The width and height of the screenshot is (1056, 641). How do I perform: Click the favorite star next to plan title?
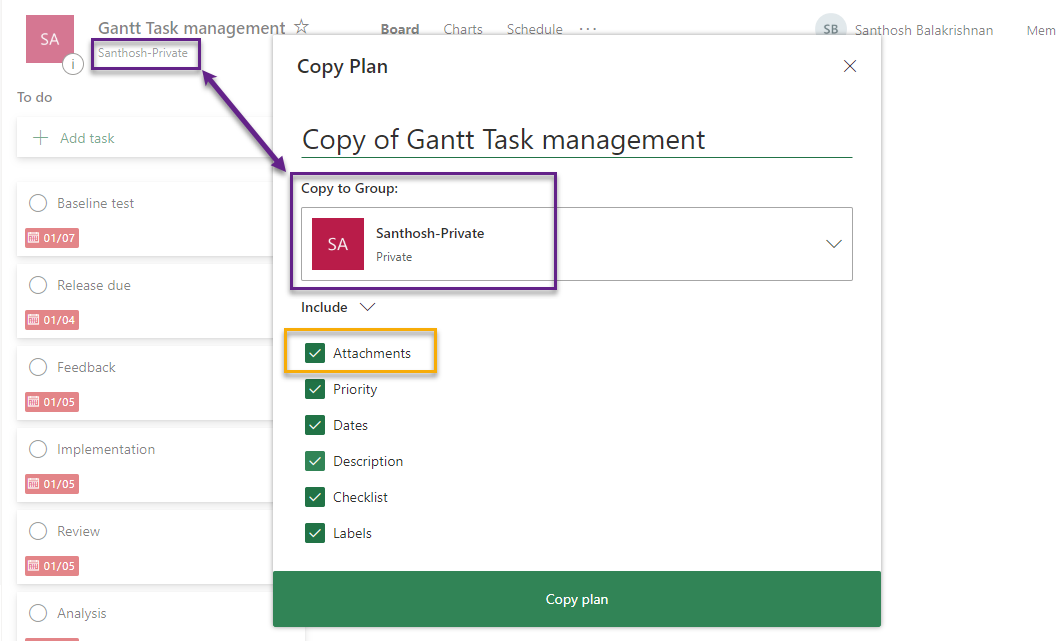pyautogui.click(x=302, y=28)
